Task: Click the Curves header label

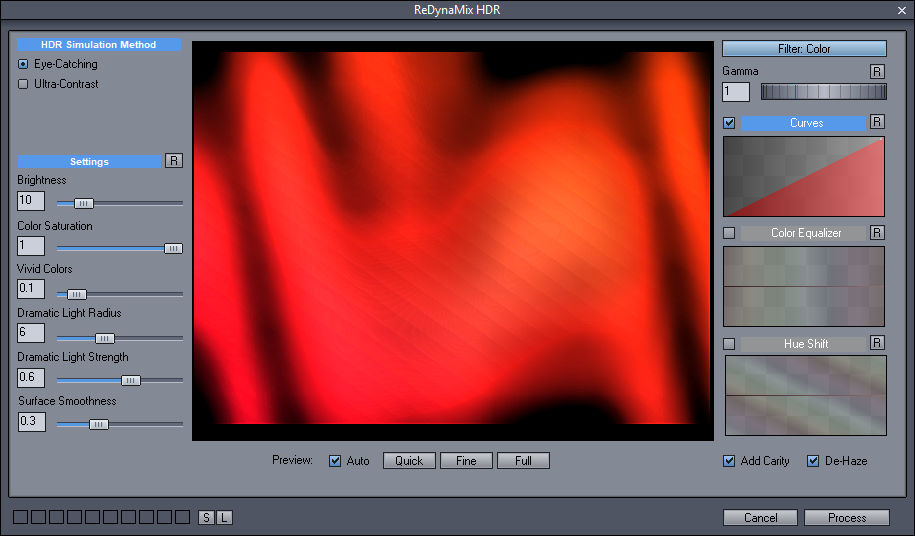Action: coord(804,123)
